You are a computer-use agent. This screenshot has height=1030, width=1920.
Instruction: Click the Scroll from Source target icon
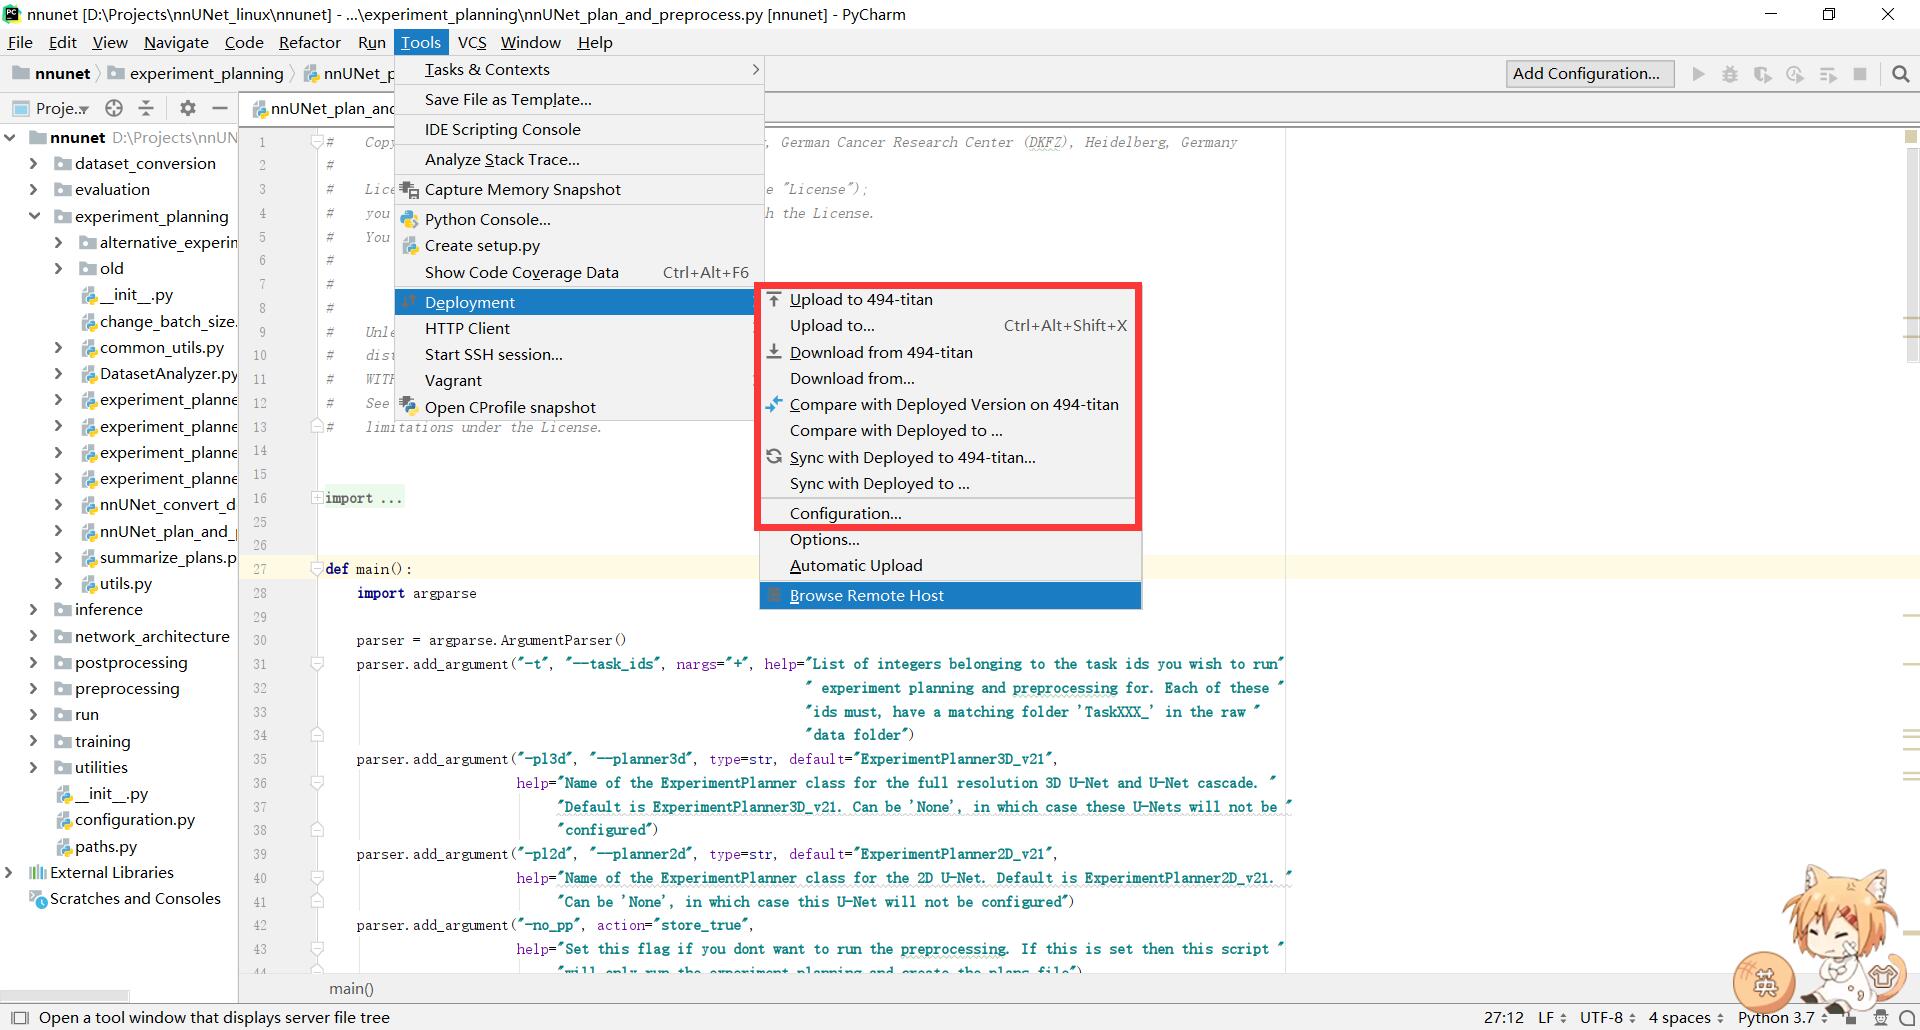pyautogui.click(x=114, y=108)
